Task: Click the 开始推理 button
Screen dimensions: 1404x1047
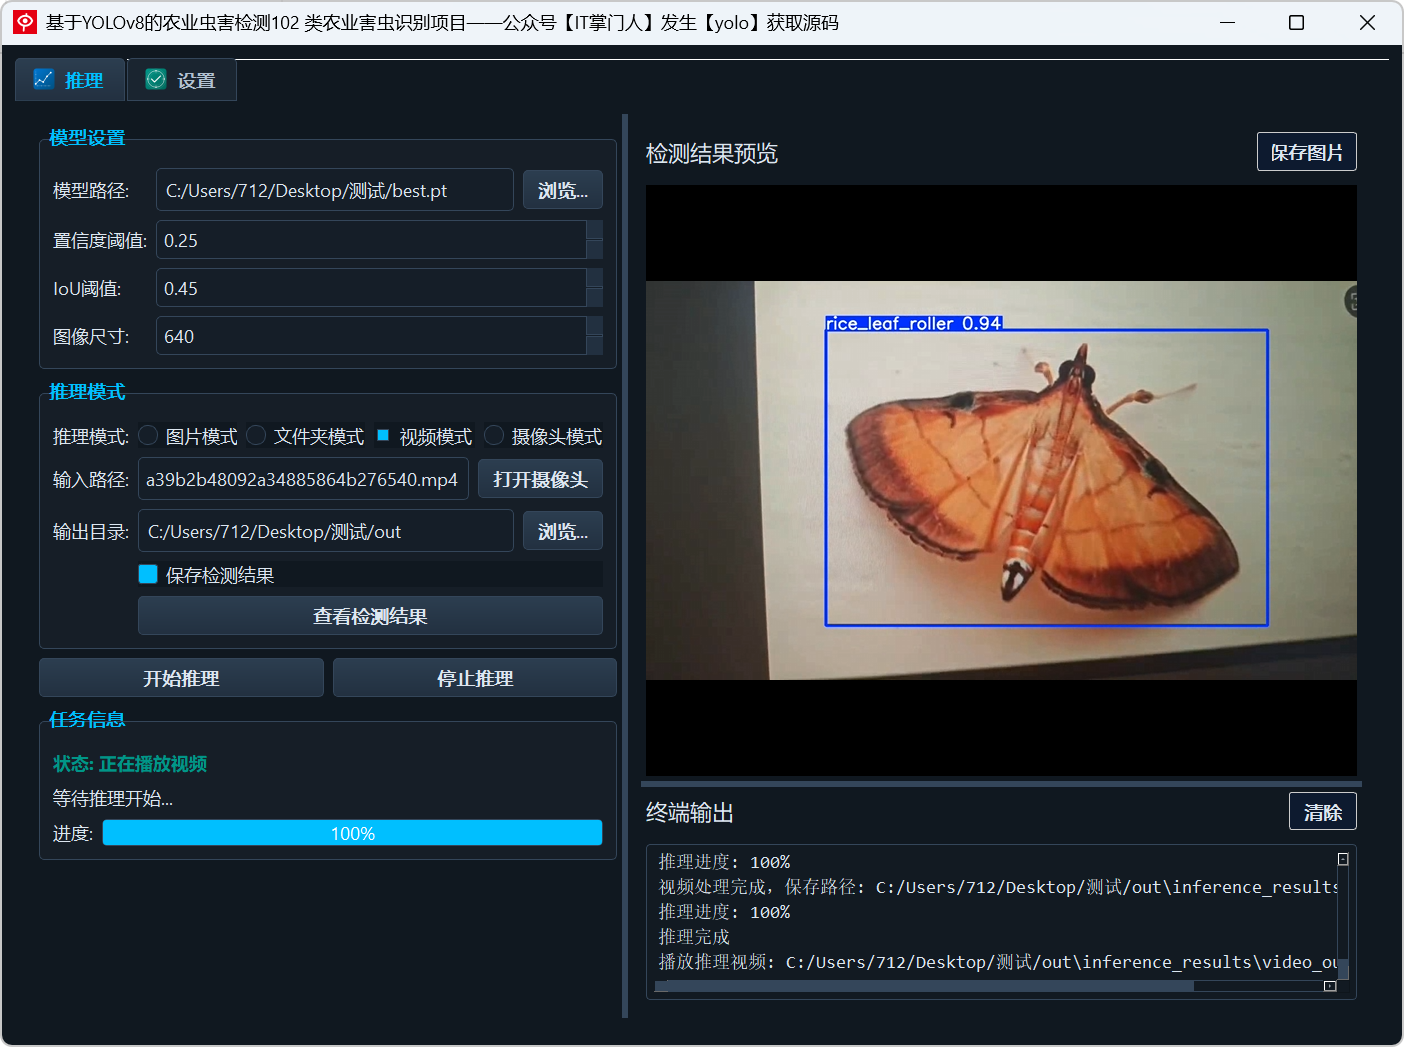Action: (181, 678)
